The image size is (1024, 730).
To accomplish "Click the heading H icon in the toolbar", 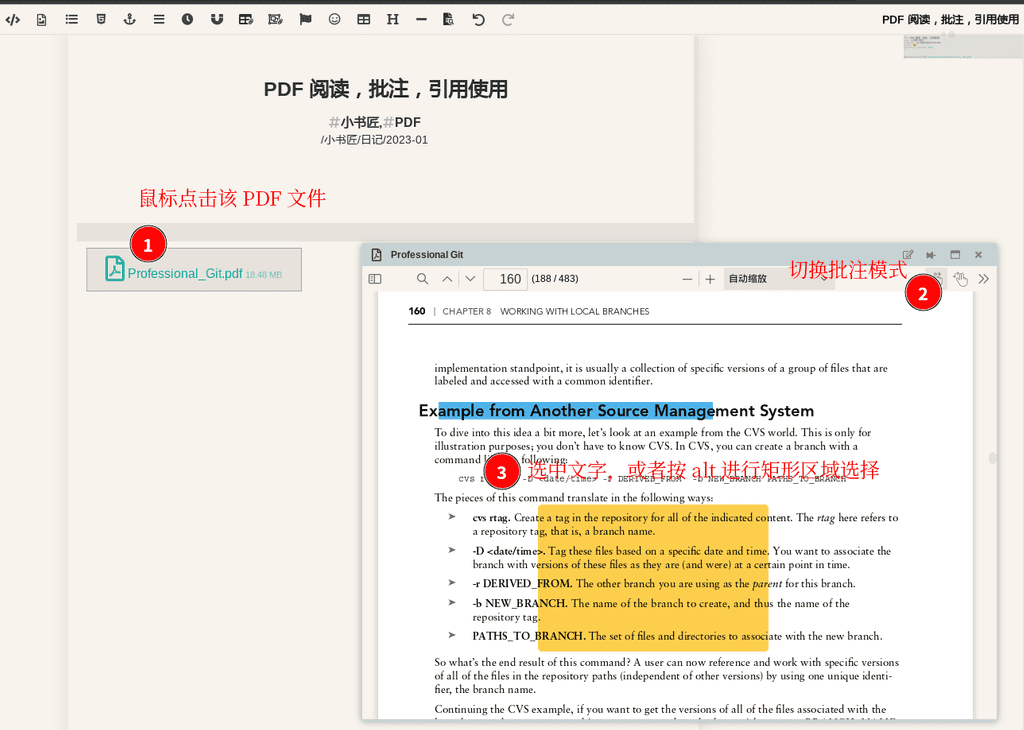I will click(392, 18).
